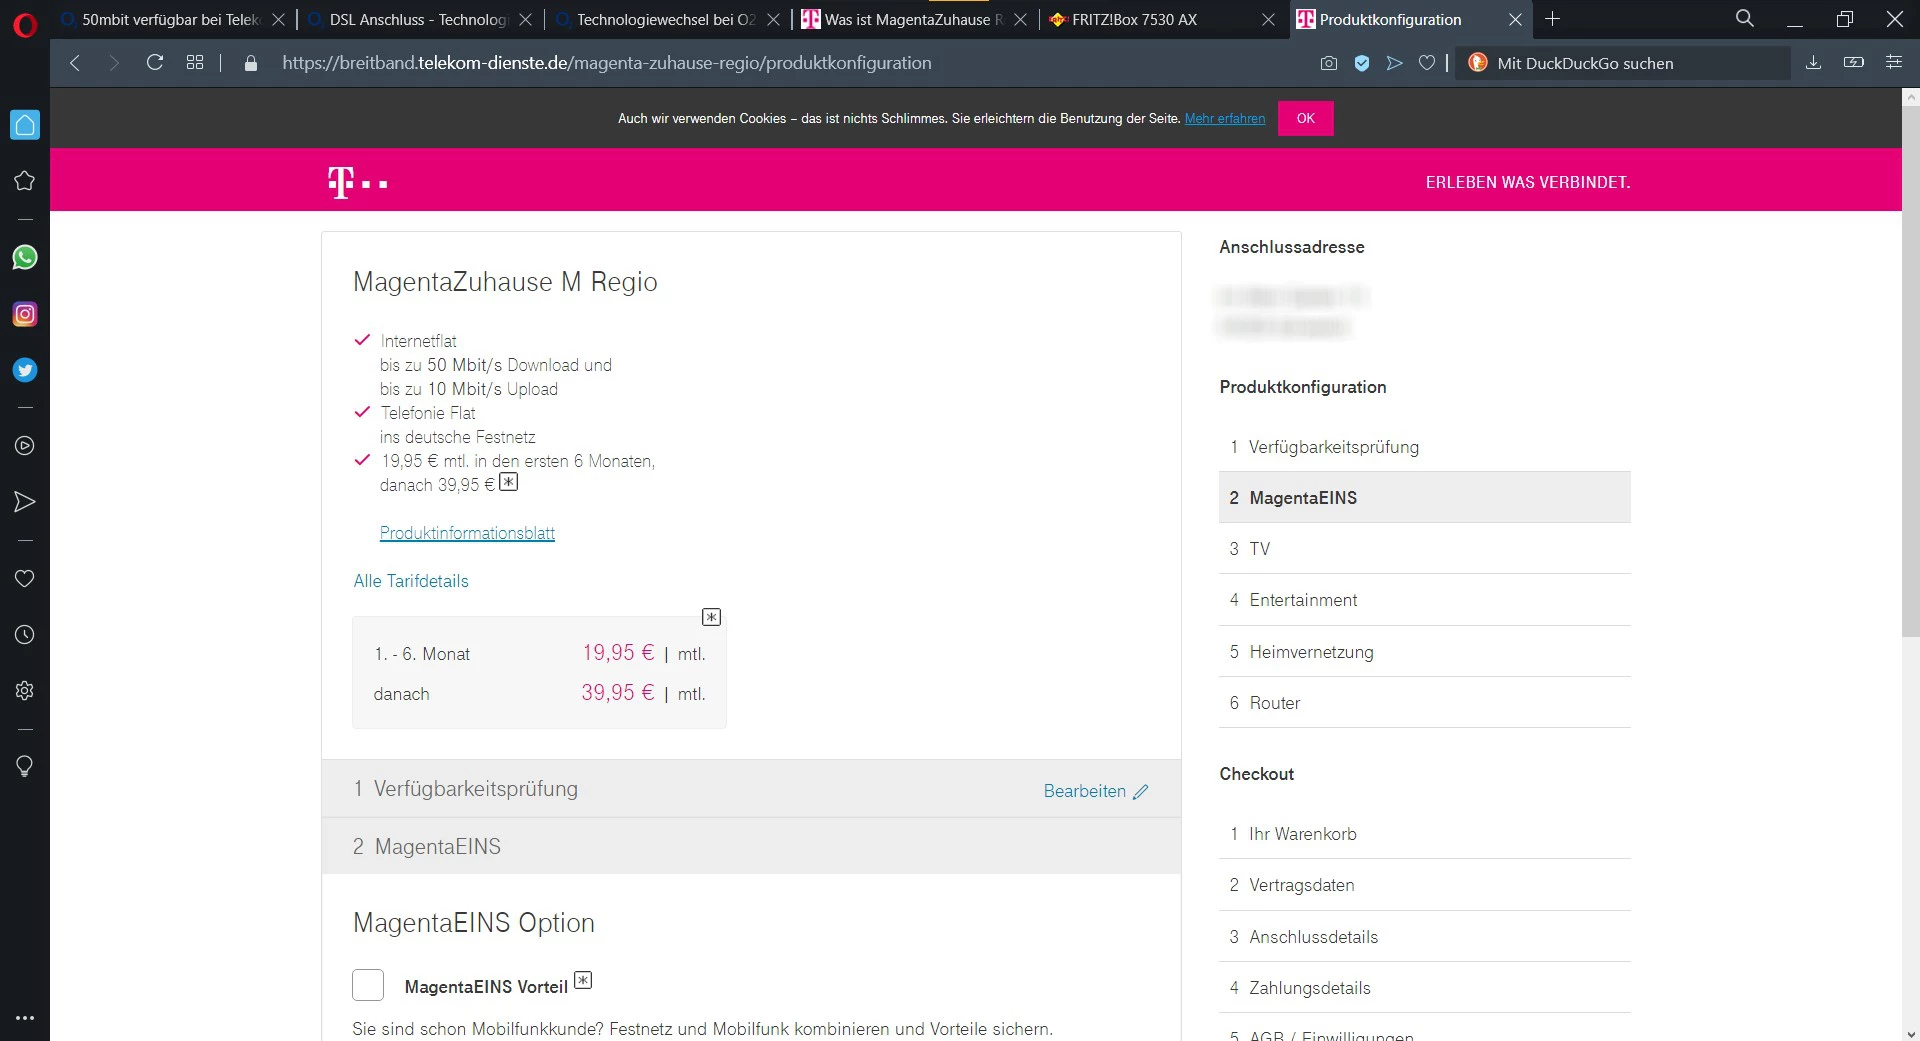Image resolution: width=1920 pixels, height=1041 pixels.
Task: Open the lightbulb tips icon in sidebar
Action: (25, 766)
